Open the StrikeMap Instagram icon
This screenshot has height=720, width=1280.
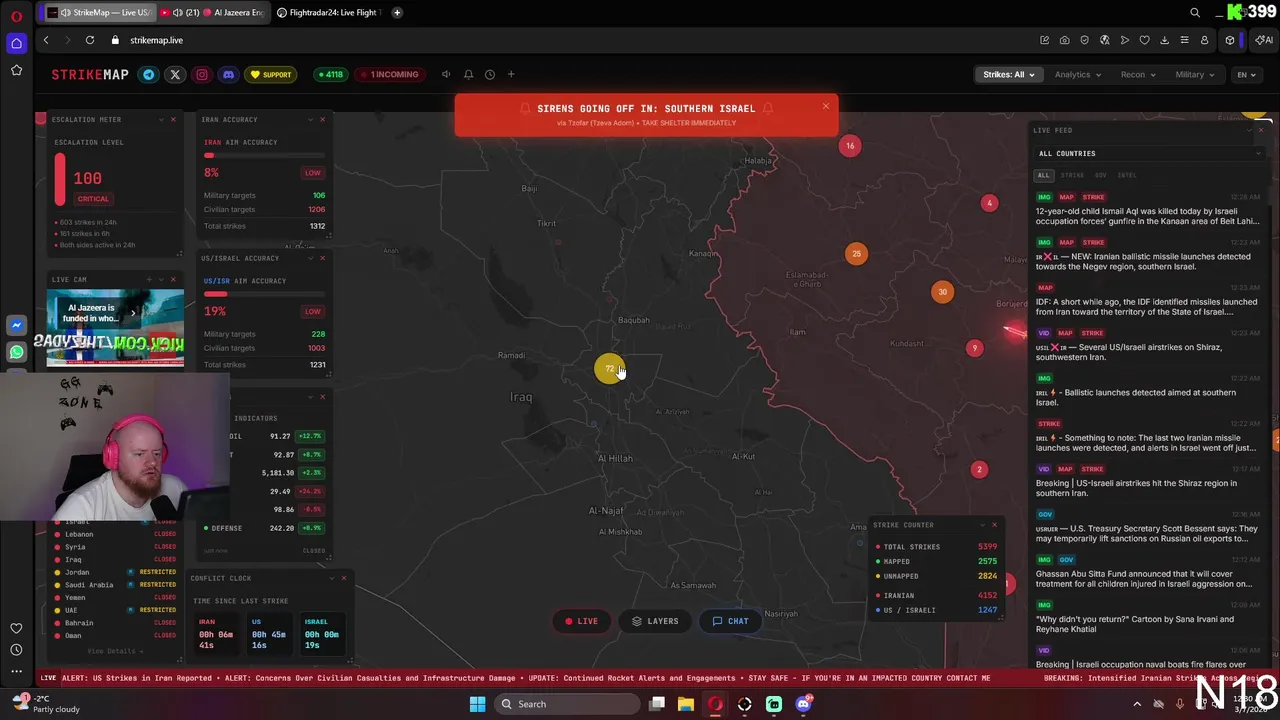point(202,74)
